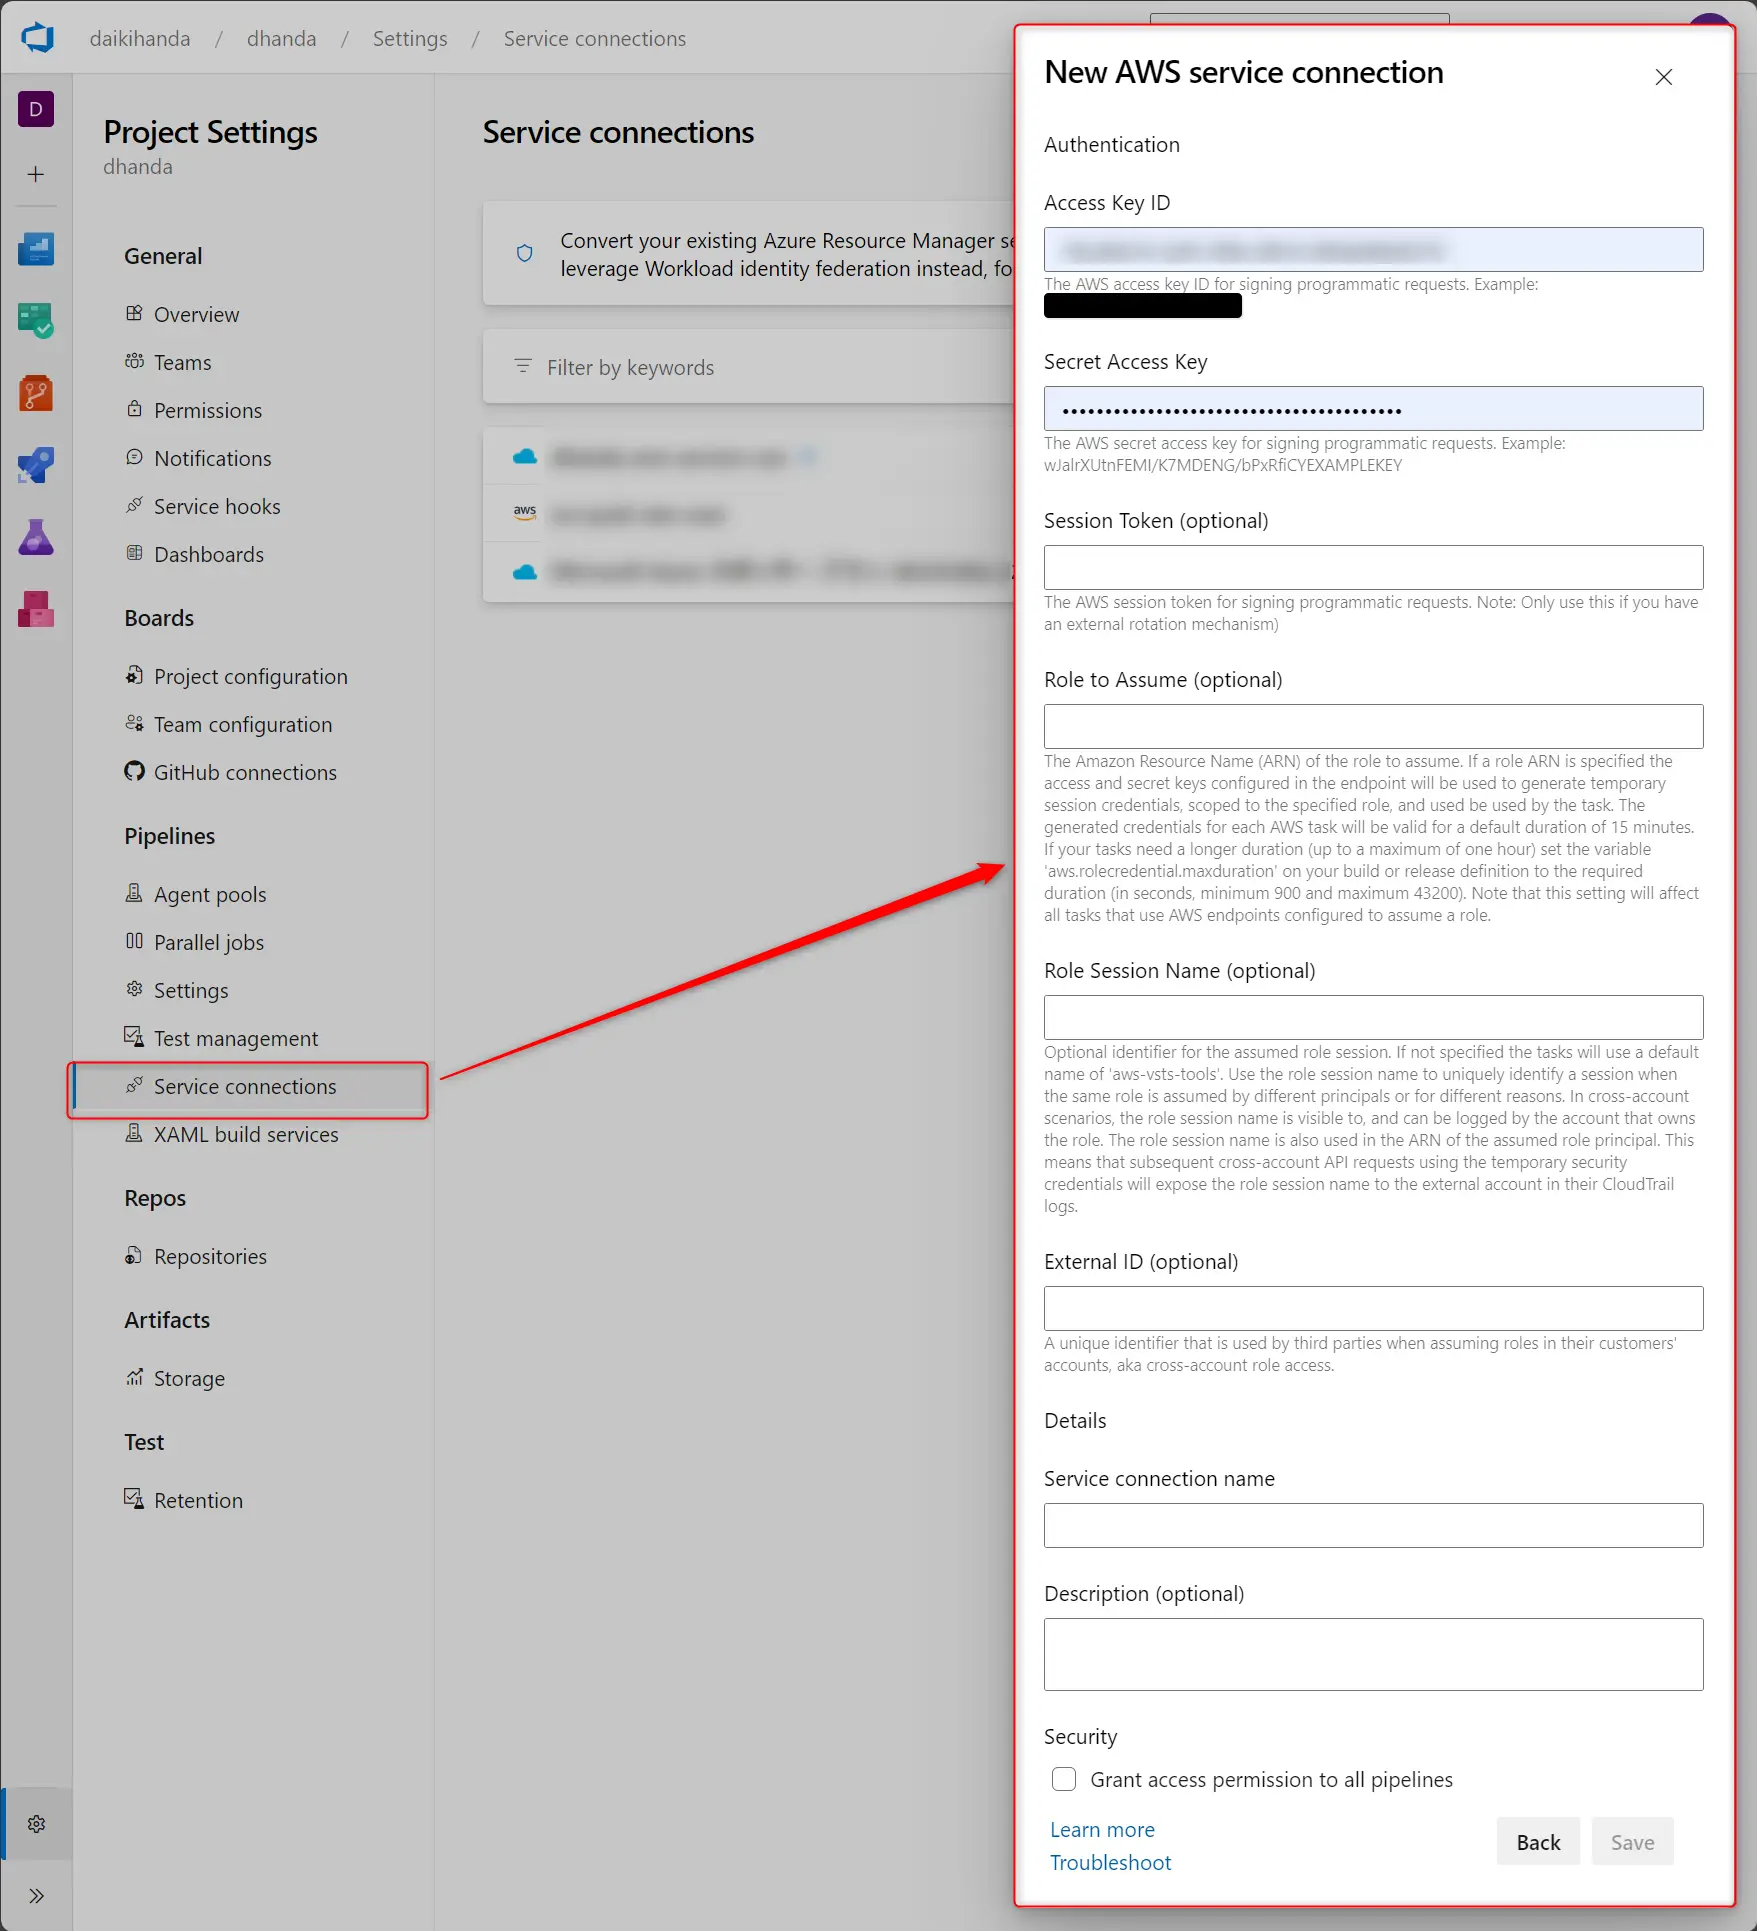Click the Secret Access Key field
Viewport: 1757px width, 1931px height.
click(1373, 408)
